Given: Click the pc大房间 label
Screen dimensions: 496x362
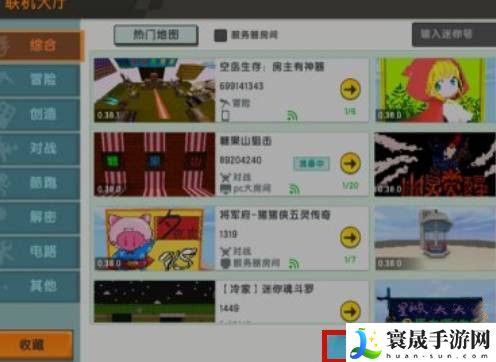Looking at the screenshot, I should pos(252,189).
